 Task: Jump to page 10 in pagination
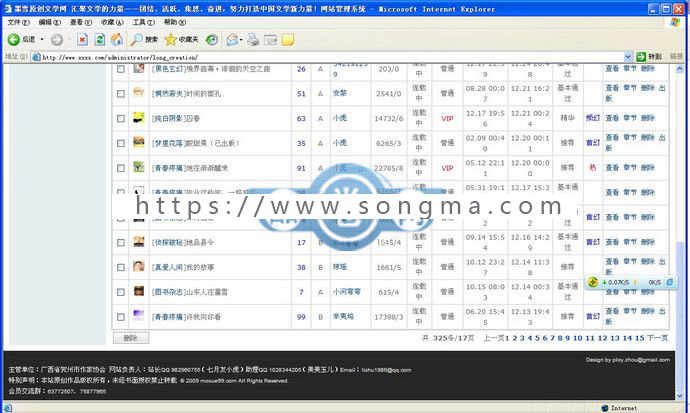(577, 338)
